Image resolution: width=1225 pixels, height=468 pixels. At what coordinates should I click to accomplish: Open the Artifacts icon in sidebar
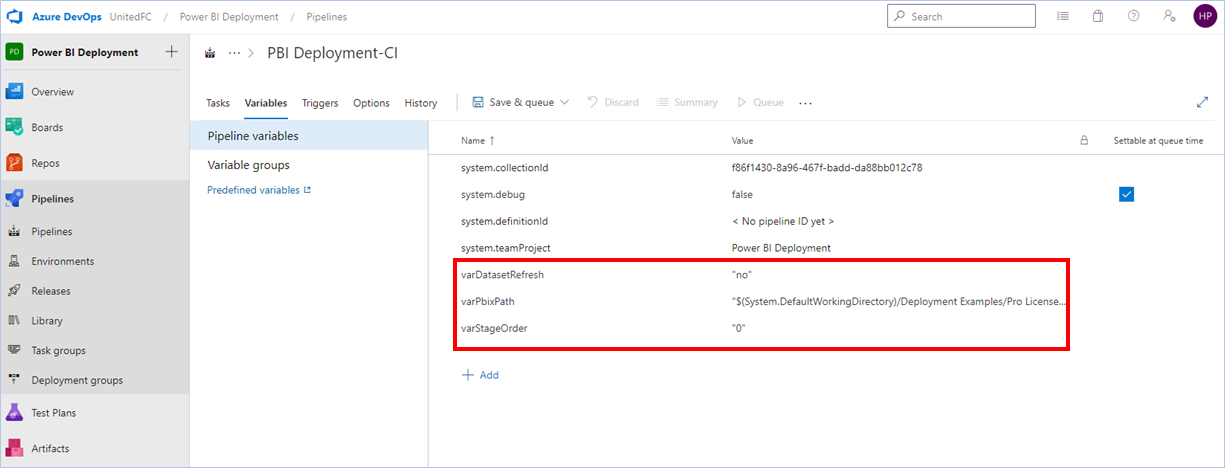pos(14,448)
